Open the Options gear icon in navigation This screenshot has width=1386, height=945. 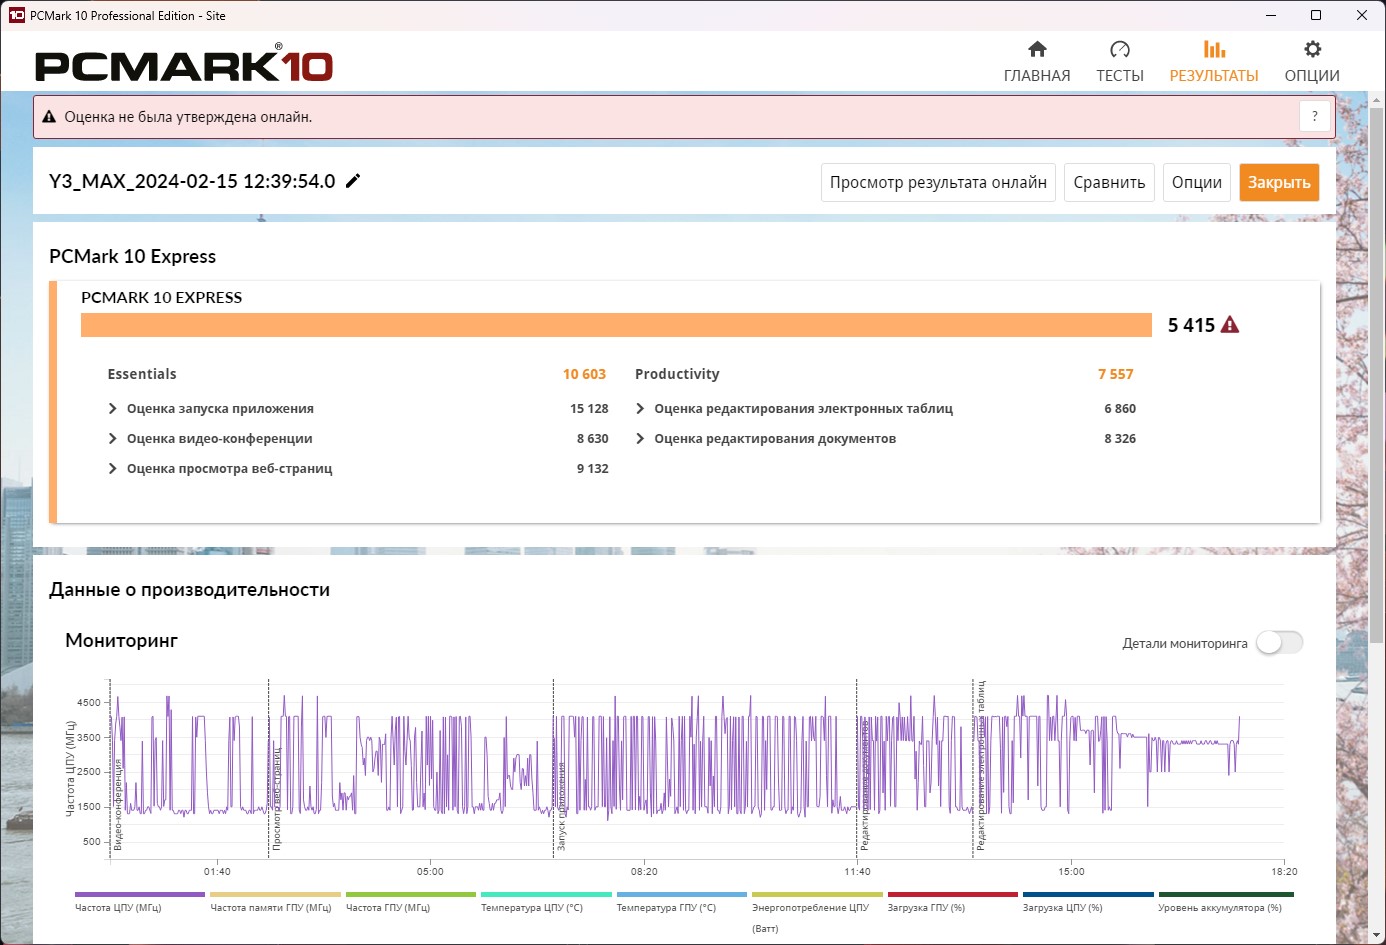[1312, 49]
